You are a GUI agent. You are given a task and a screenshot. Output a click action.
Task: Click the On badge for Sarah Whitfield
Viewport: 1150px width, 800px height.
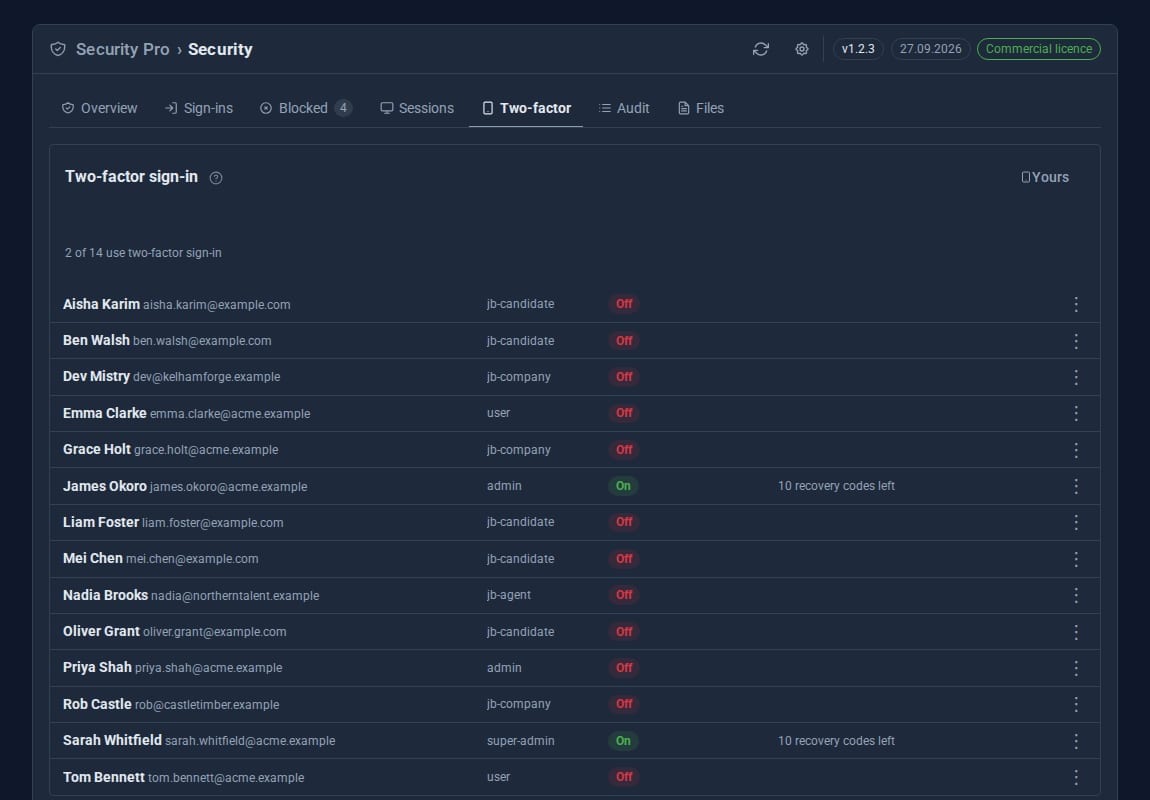pos(623,741)
